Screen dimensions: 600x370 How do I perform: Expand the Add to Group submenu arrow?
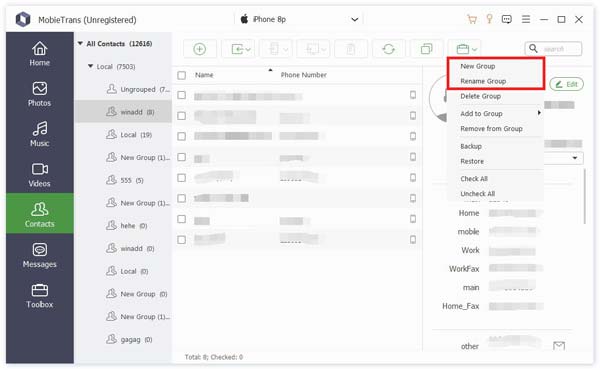coord(539,113)
